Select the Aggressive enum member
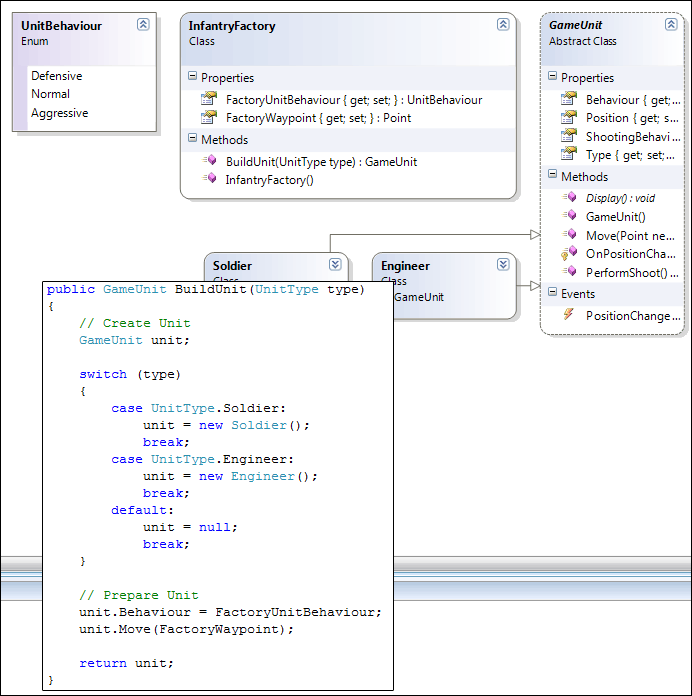This screenshot has width=692, height=696. click(x=59, y=113)
